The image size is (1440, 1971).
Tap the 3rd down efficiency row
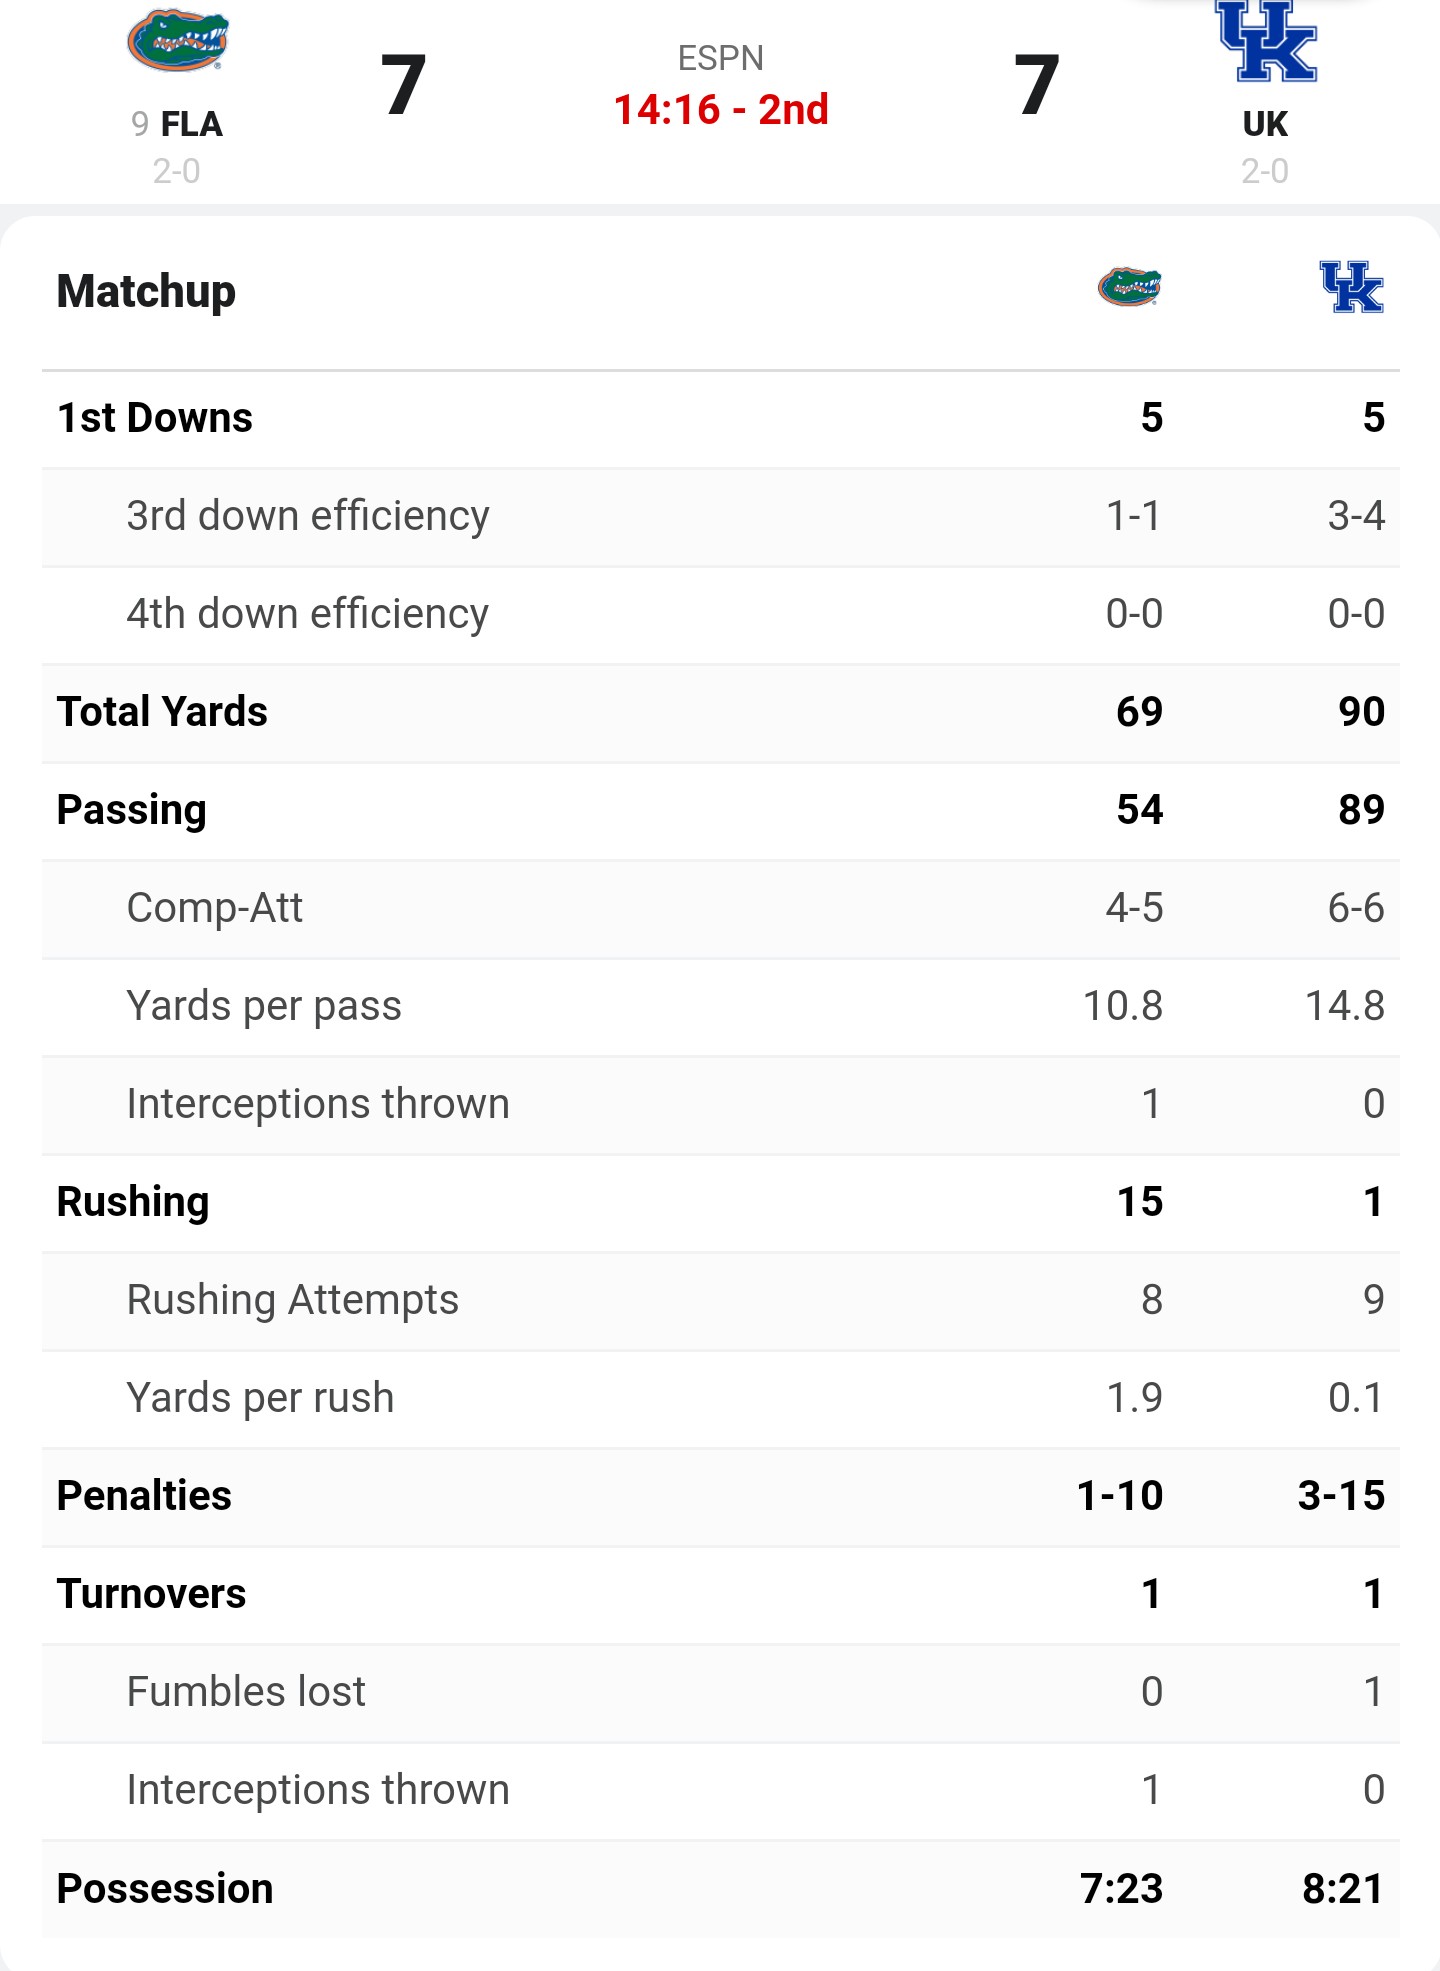(x=720, y=516)
